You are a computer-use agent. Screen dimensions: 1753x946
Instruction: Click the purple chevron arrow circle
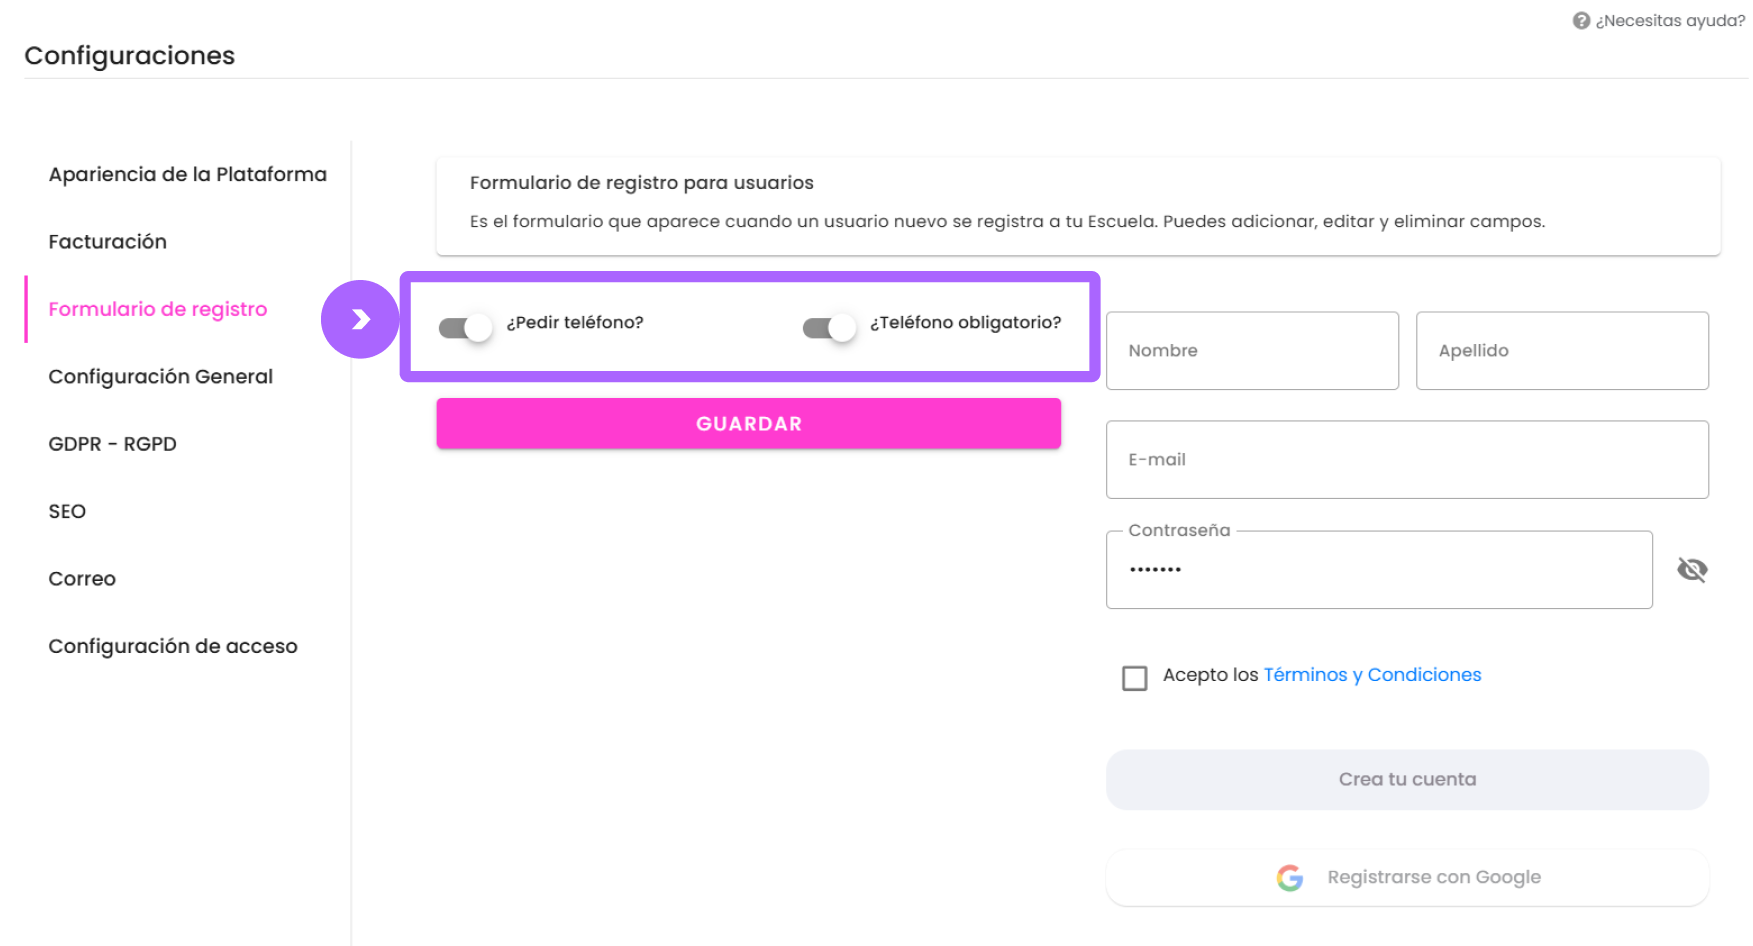tap(360, 319)
